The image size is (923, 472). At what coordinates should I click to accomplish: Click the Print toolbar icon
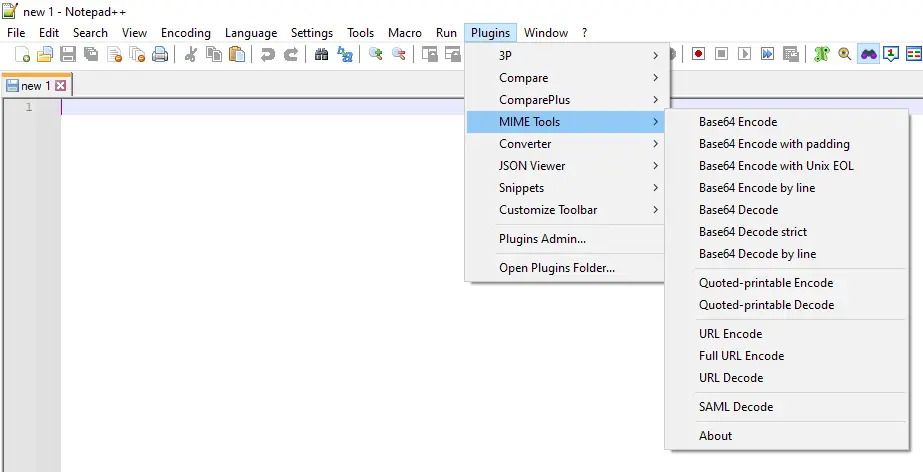[160, 55]
